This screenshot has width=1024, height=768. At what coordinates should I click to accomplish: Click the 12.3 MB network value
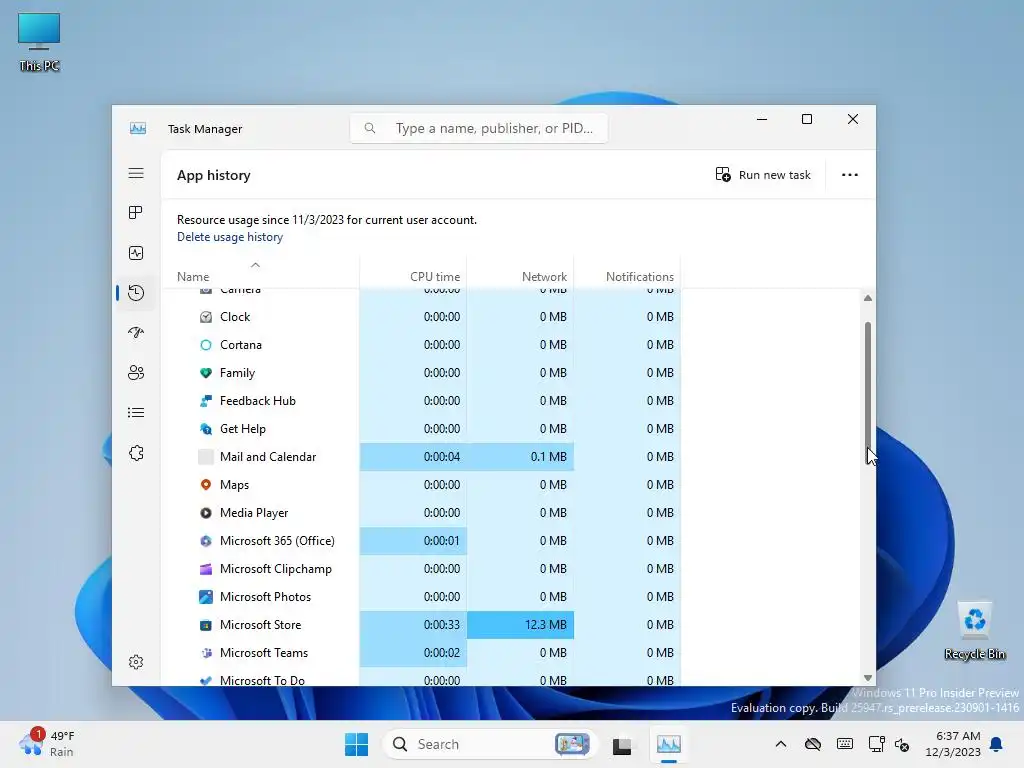coord(545,625)
